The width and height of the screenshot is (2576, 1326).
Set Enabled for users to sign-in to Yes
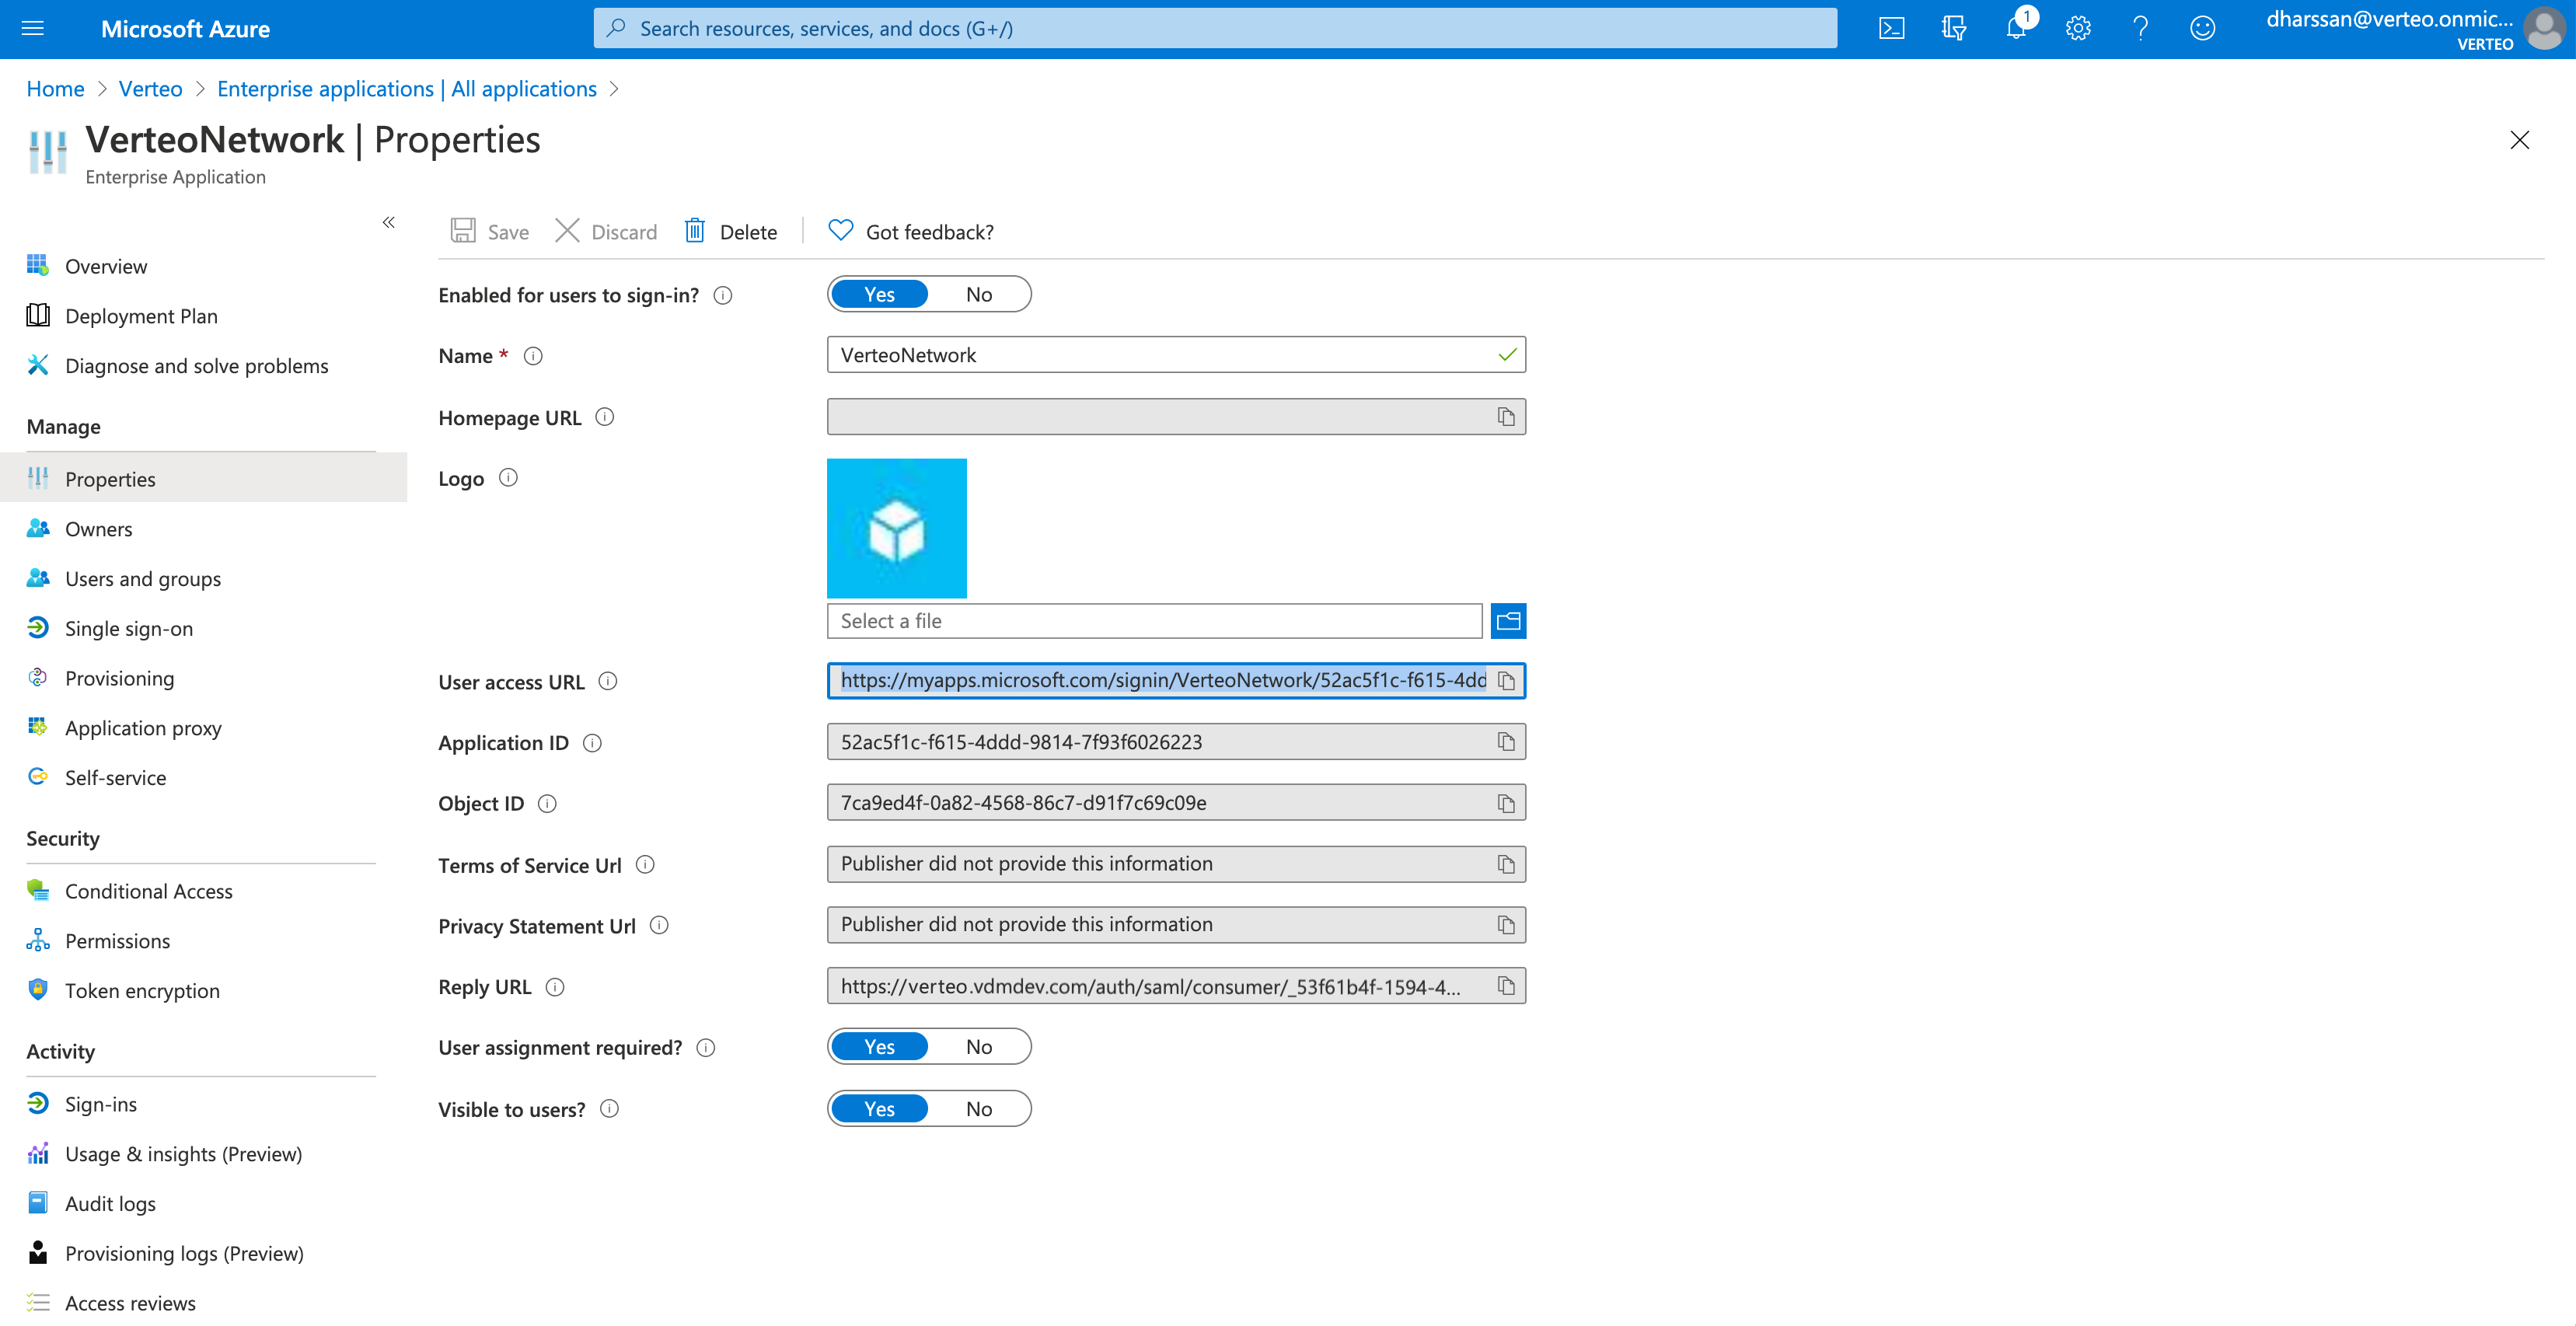879,294
